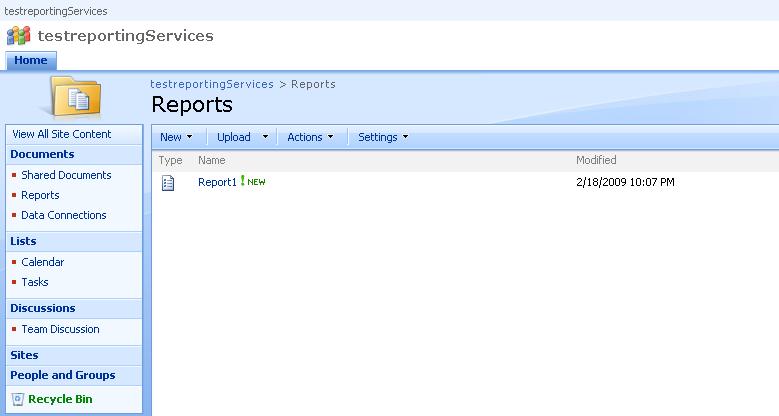Click the top testreportingServices header link

pyautogui.click(x=56, y=11)
